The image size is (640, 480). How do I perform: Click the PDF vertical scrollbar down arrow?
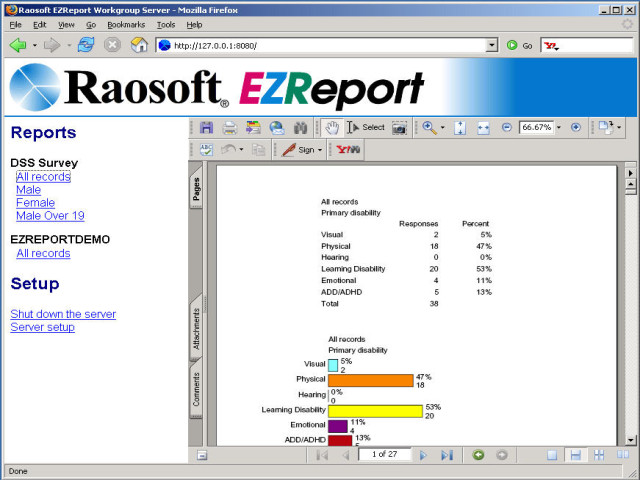[x=631, y=440]
